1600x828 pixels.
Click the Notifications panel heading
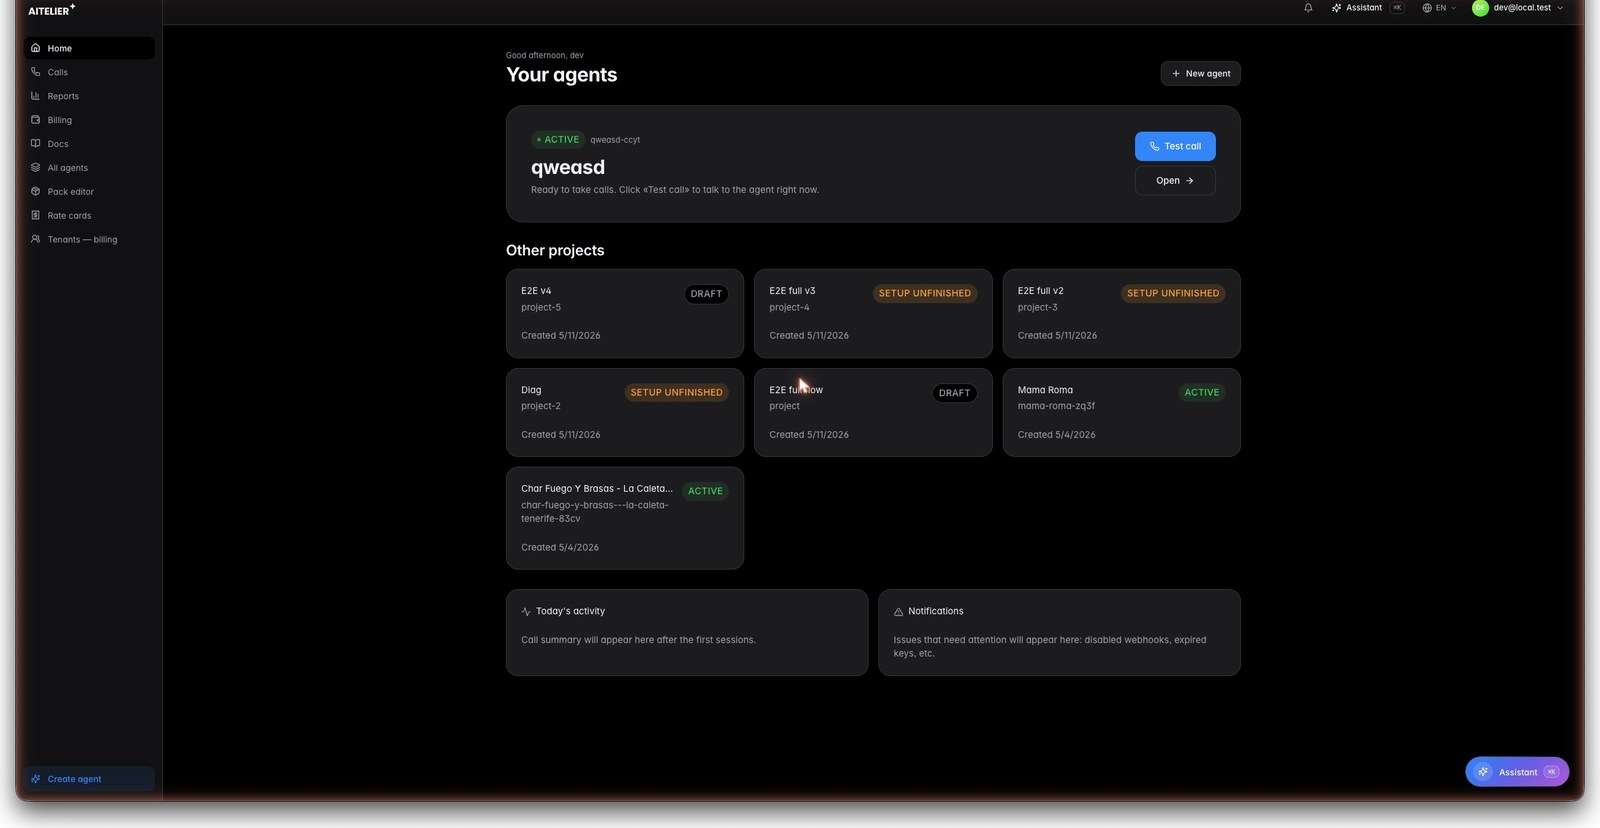tap(936, 611)
